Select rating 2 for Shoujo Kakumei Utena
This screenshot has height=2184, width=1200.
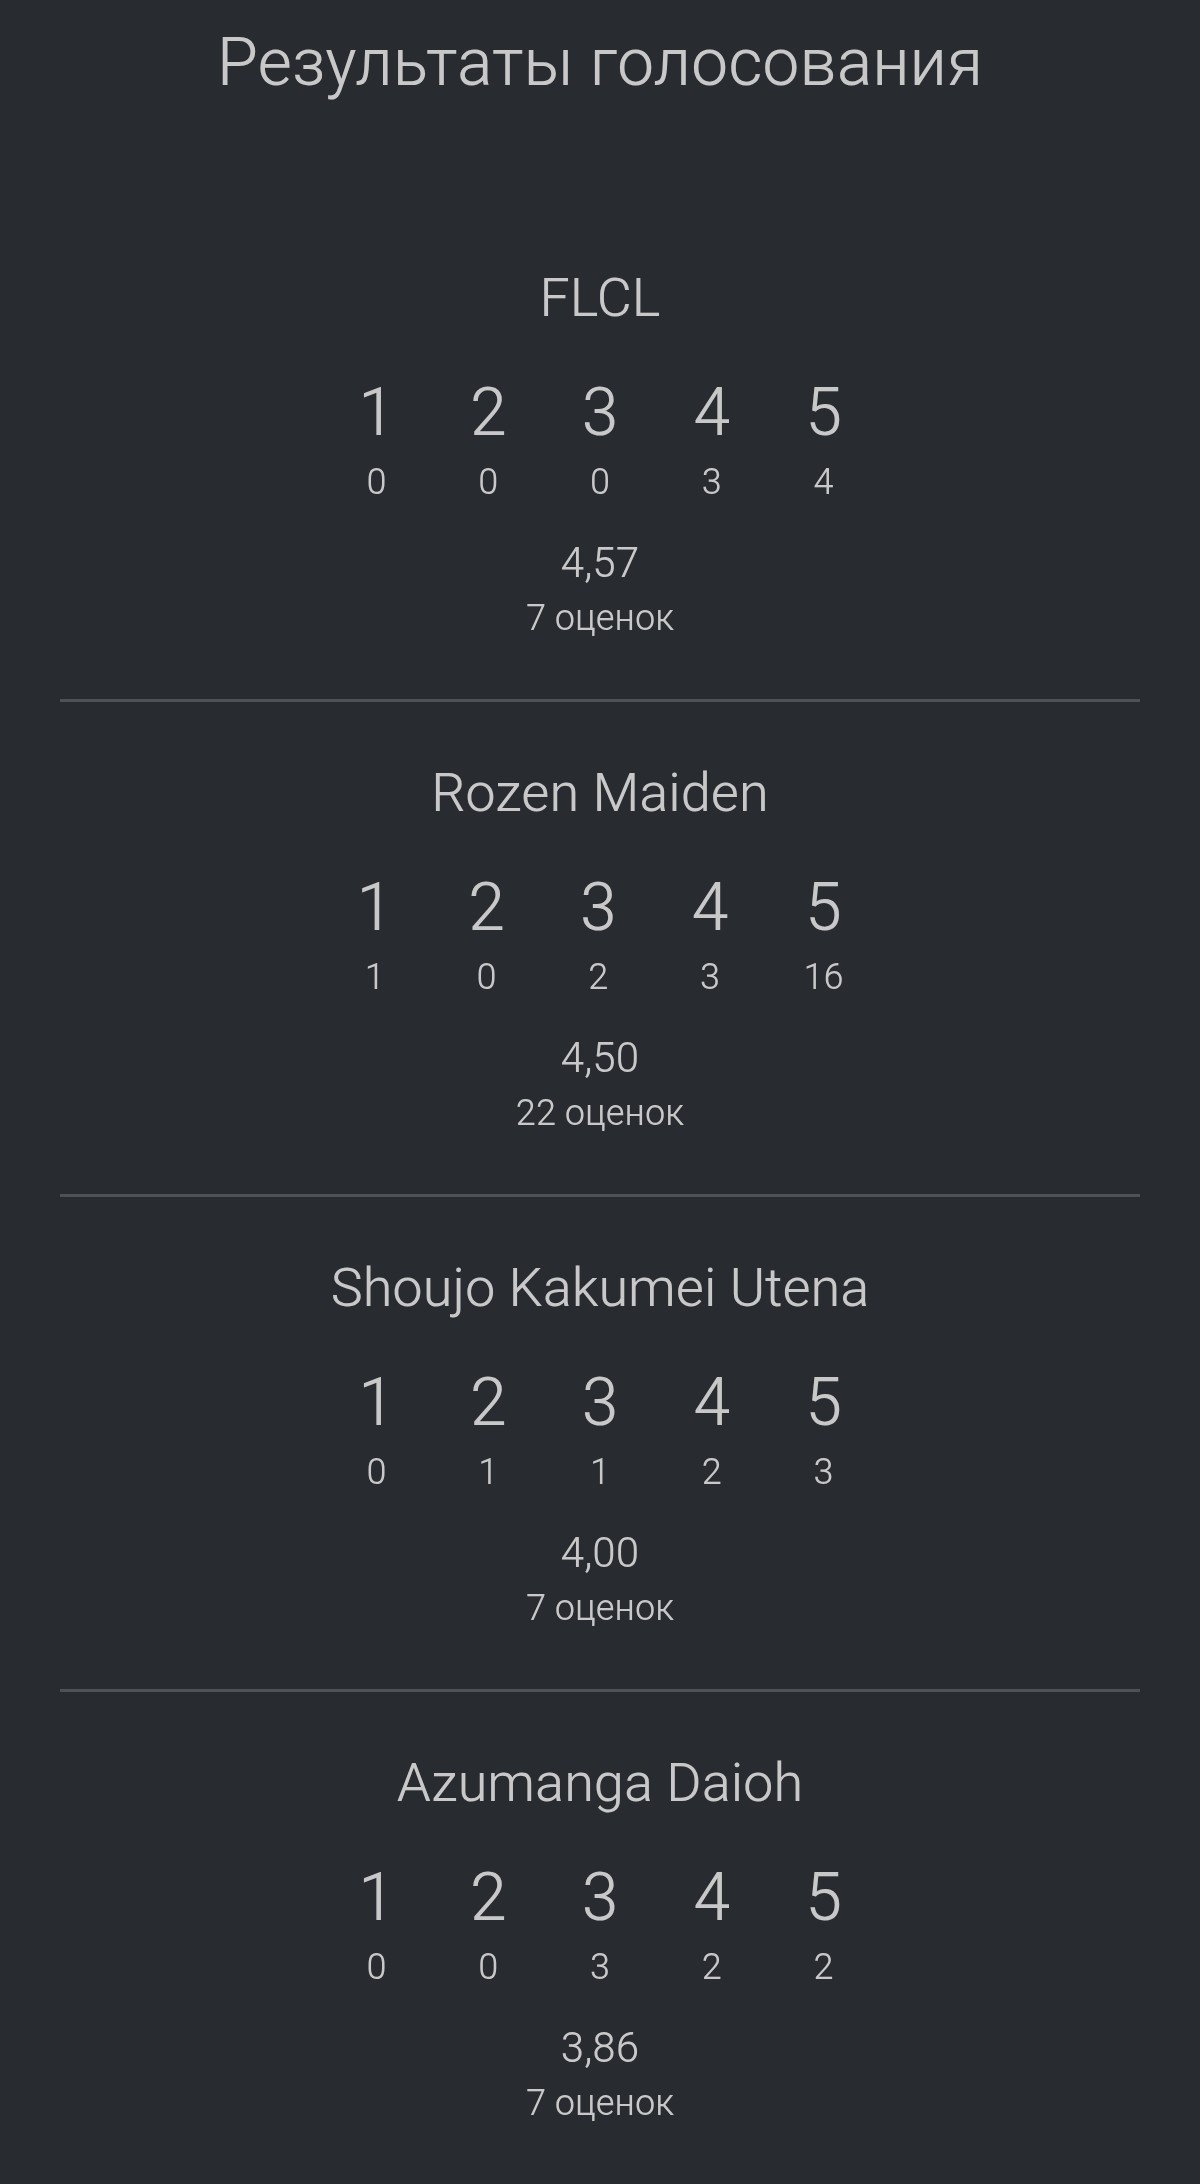pos(488,1402)
